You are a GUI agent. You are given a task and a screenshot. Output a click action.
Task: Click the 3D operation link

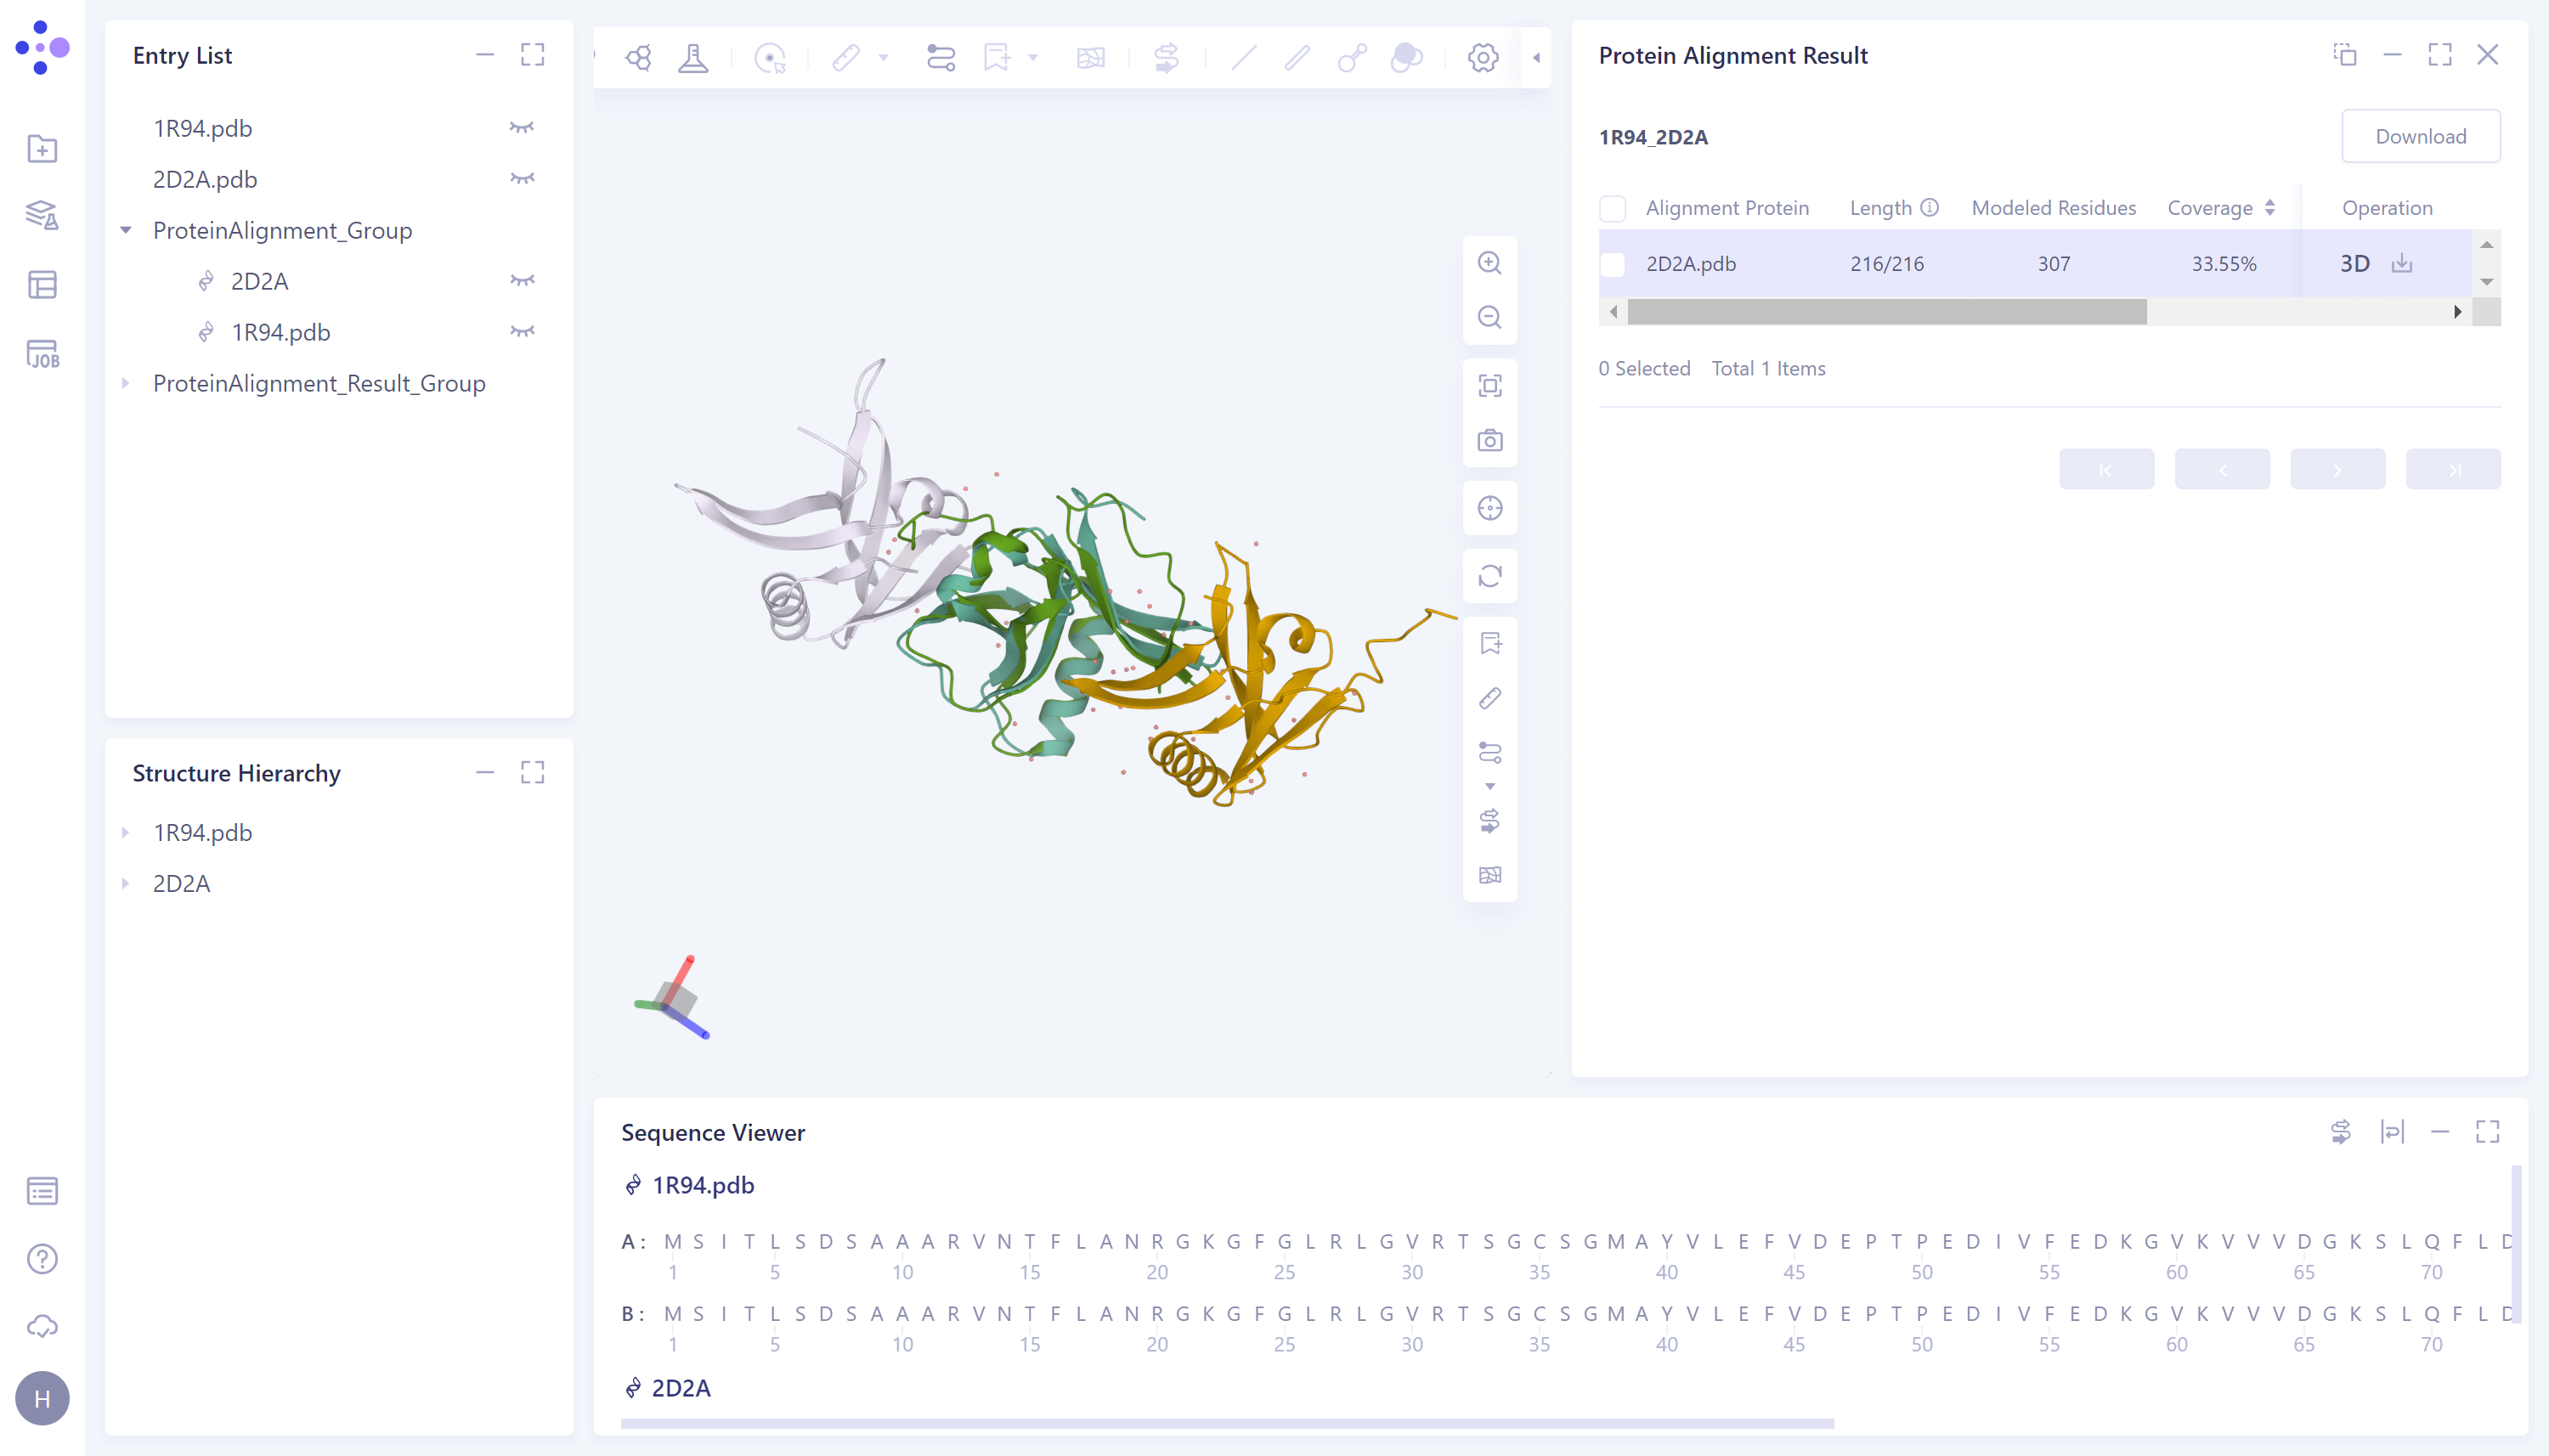coord(2354,264)
